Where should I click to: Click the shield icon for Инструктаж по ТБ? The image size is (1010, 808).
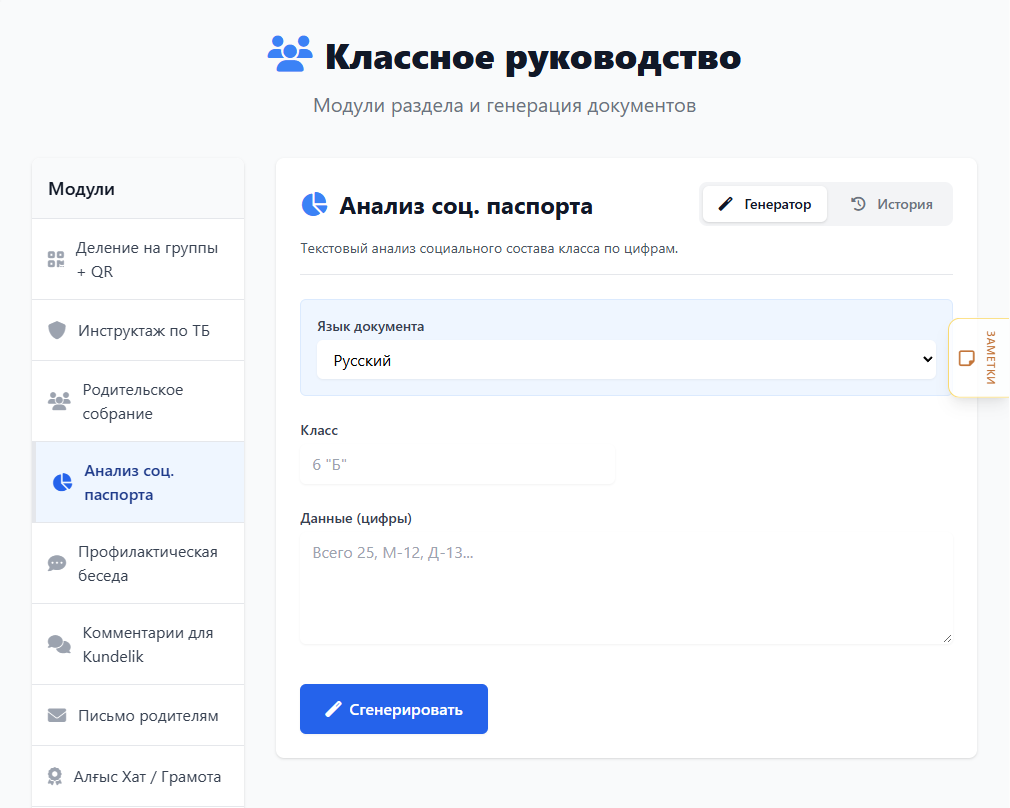point(57,331)
